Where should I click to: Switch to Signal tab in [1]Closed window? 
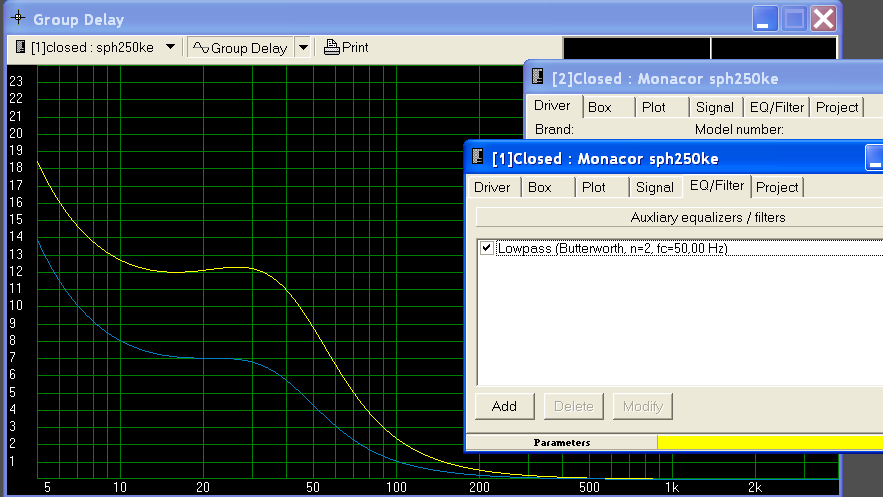[x=655, y=187]
